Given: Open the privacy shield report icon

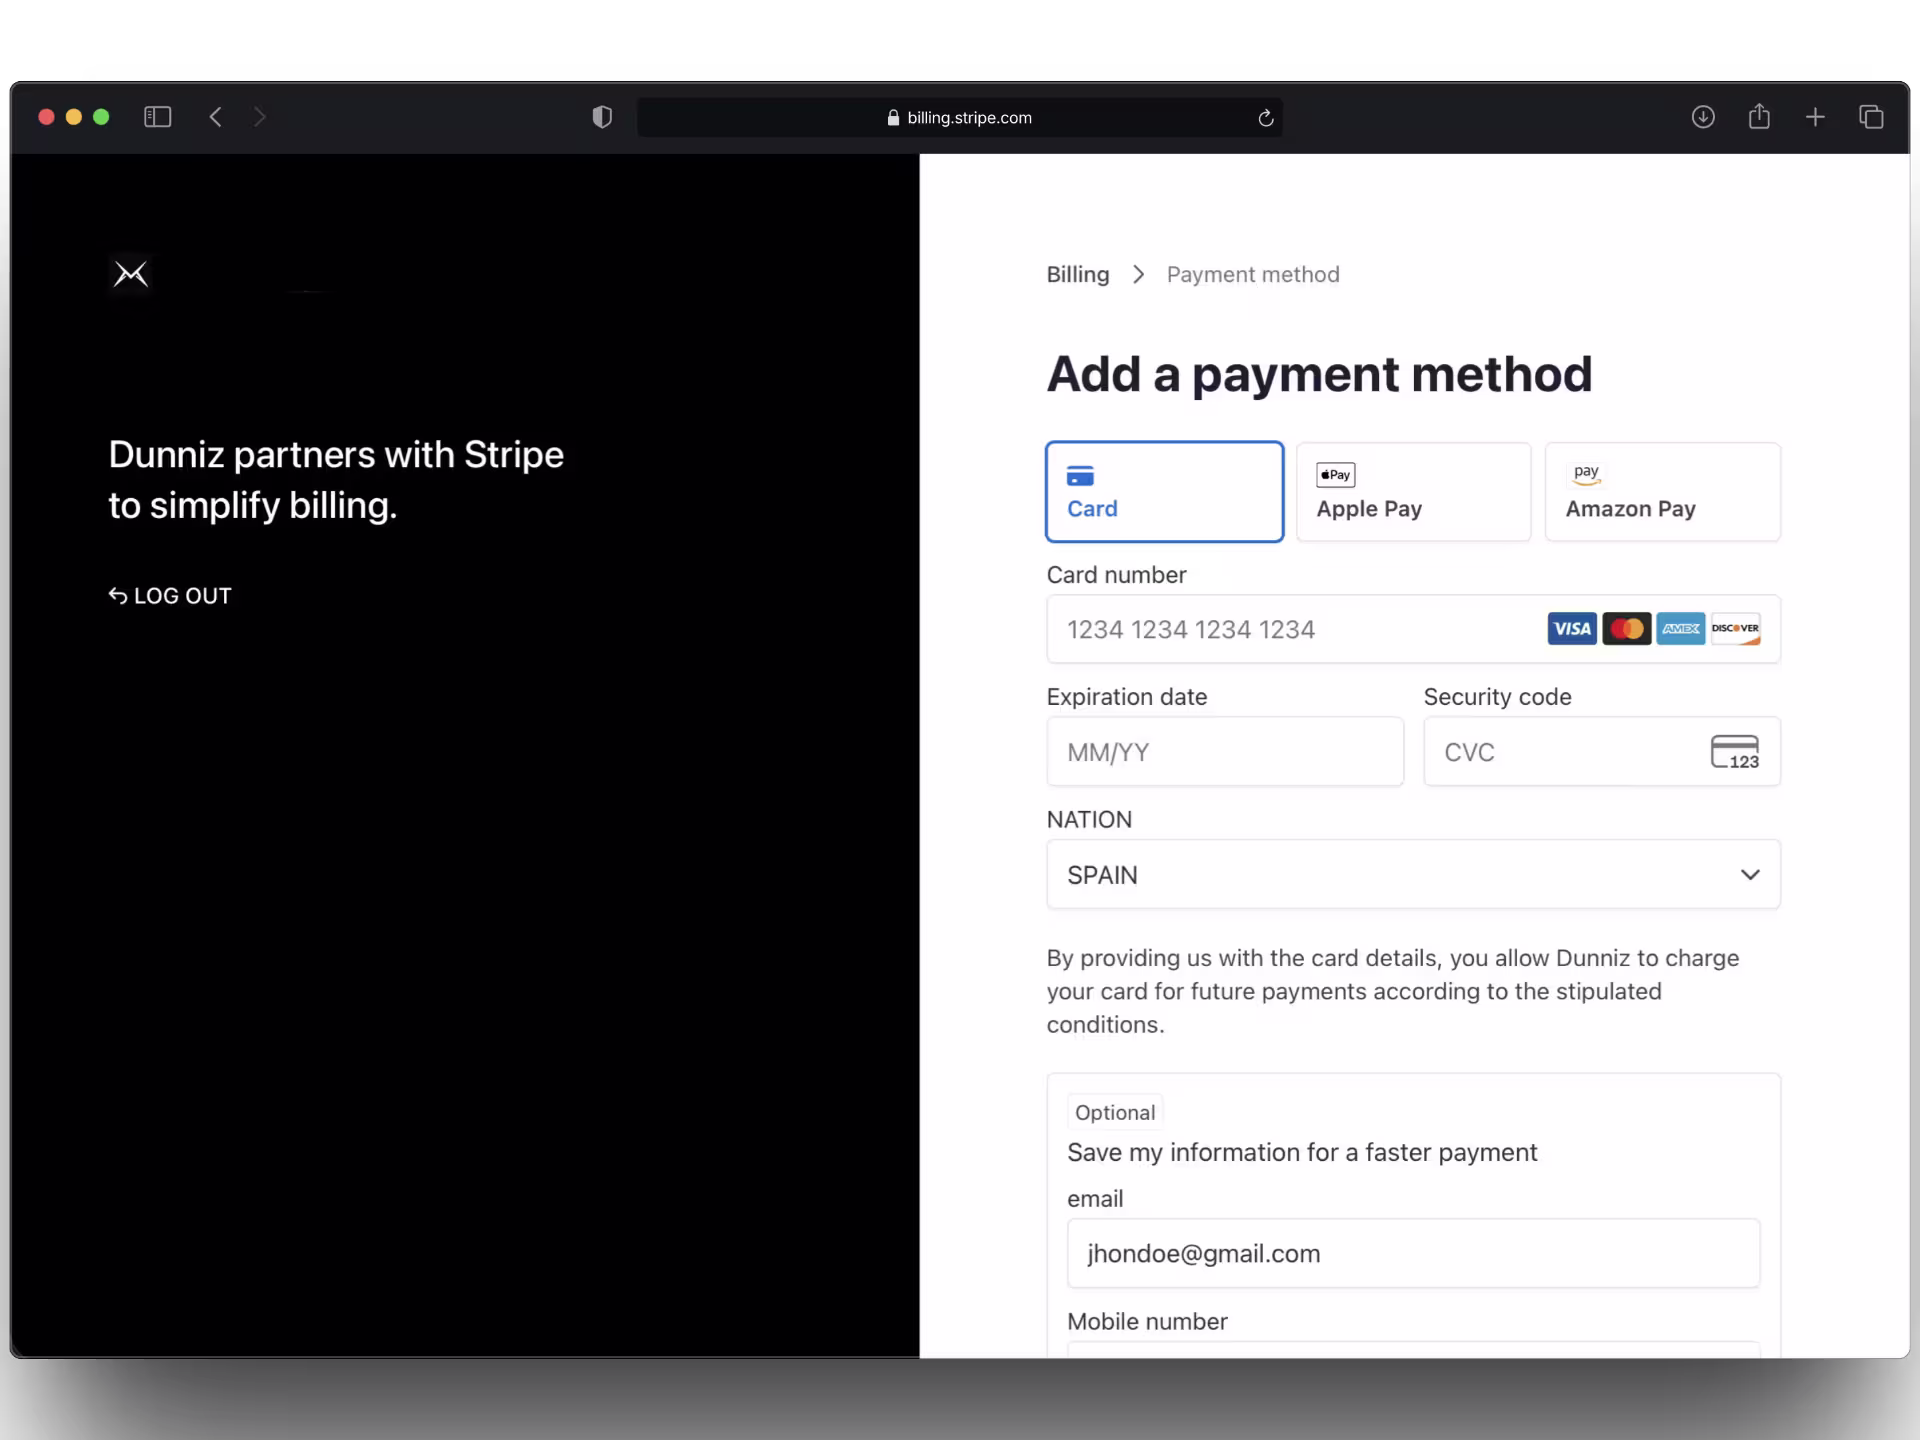Looking at the screenshot, I should click(x=602, y=117).
